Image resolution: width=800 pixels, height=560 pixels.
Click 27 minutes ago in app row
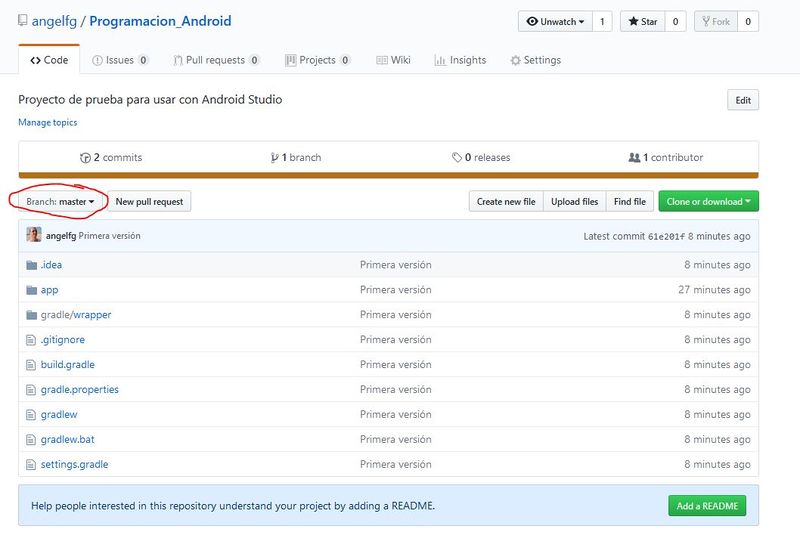tap(714, 290)
